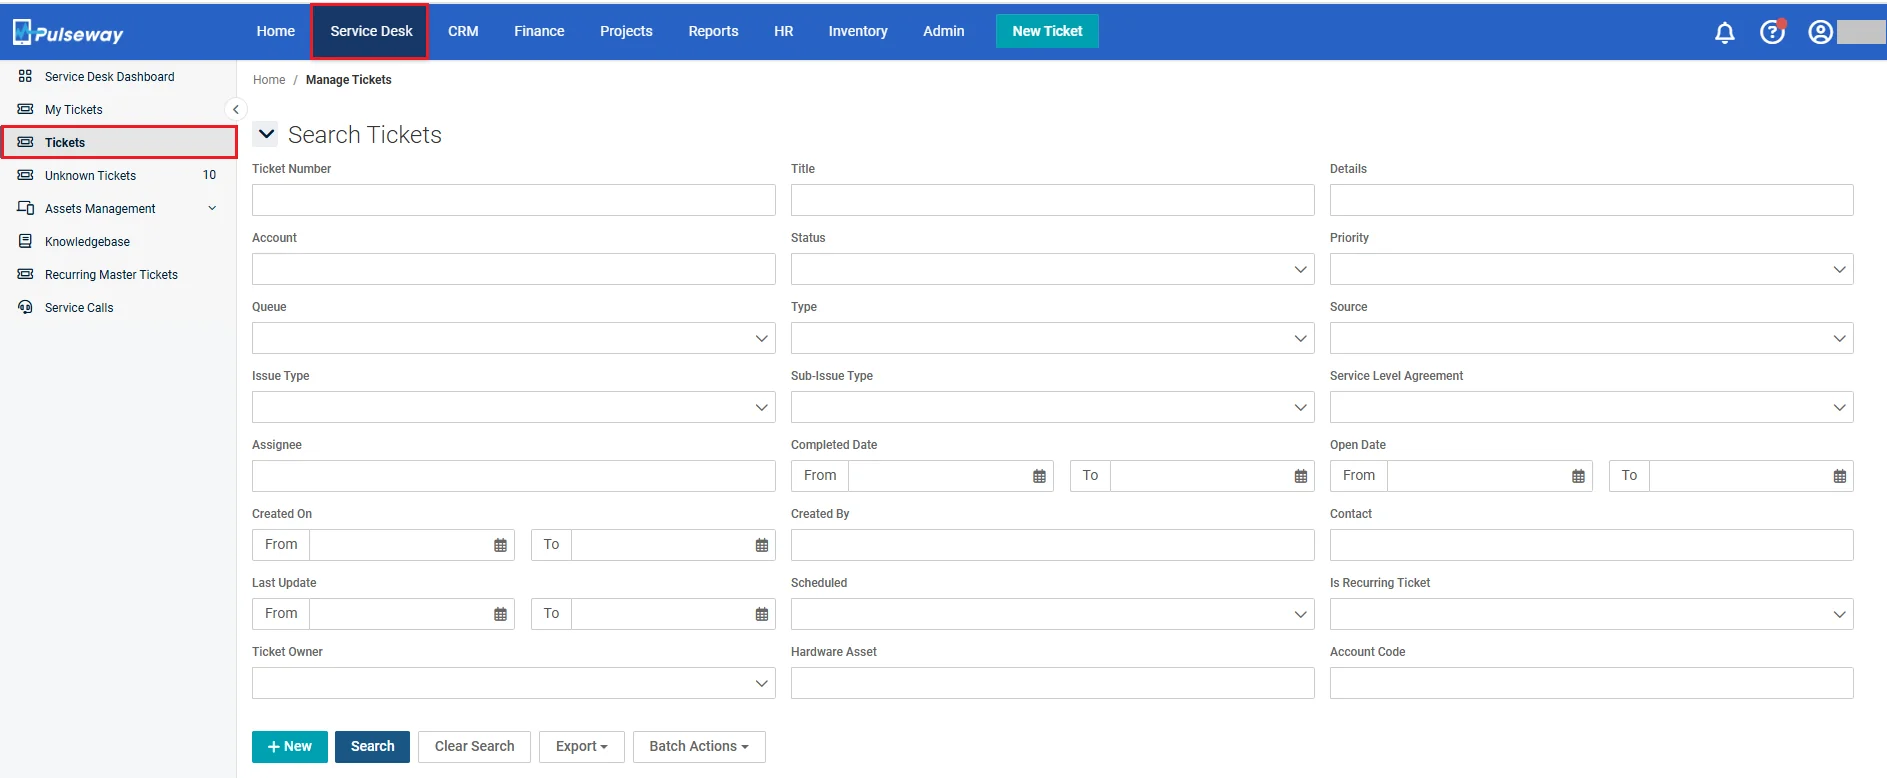Open Recurring Master Tickets
The image size is (1887, 778).
point(111,275)
